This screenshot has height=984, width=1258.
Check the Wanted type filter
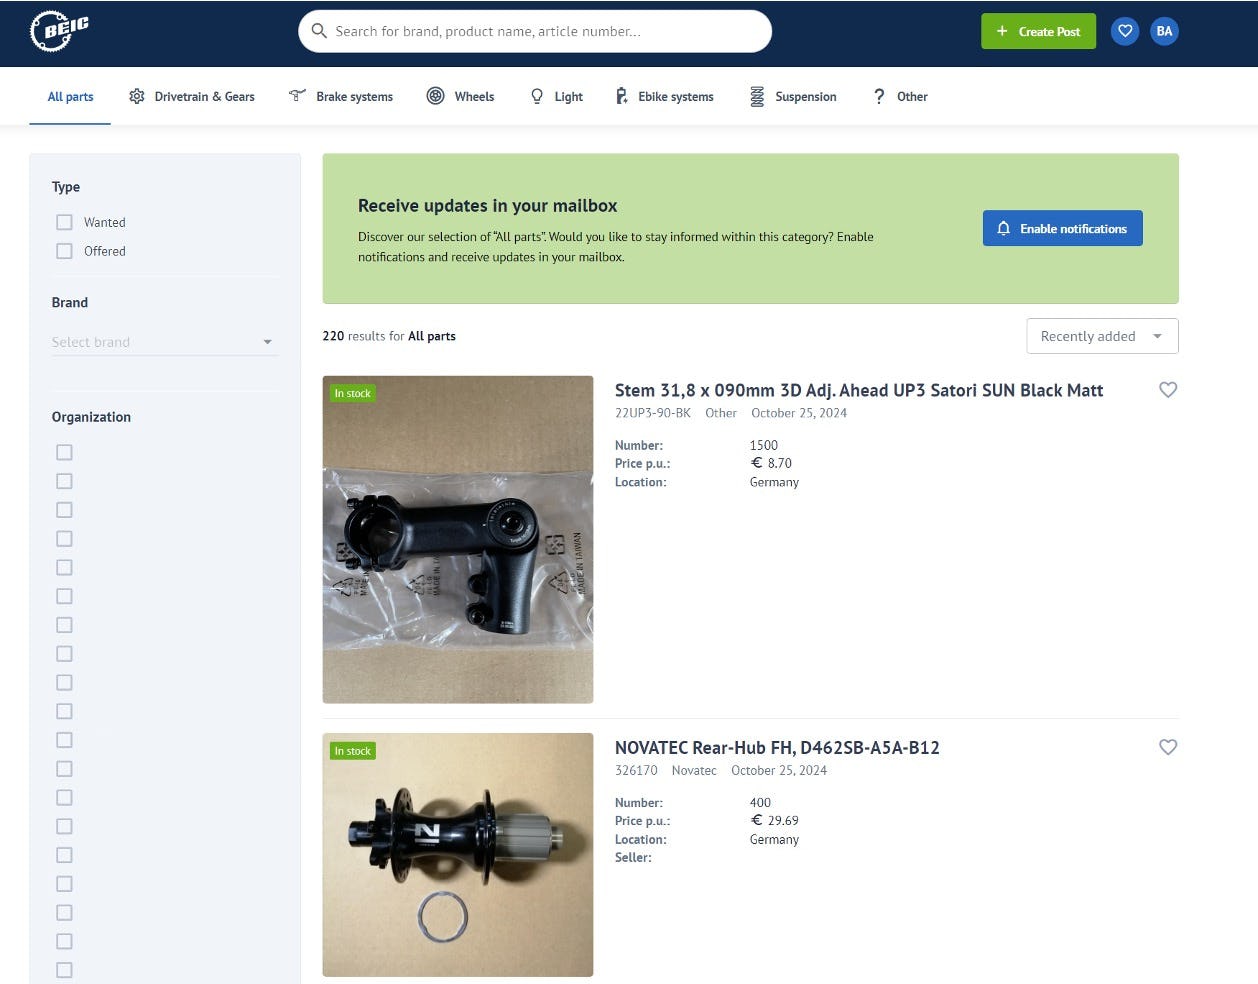point(65,222)
